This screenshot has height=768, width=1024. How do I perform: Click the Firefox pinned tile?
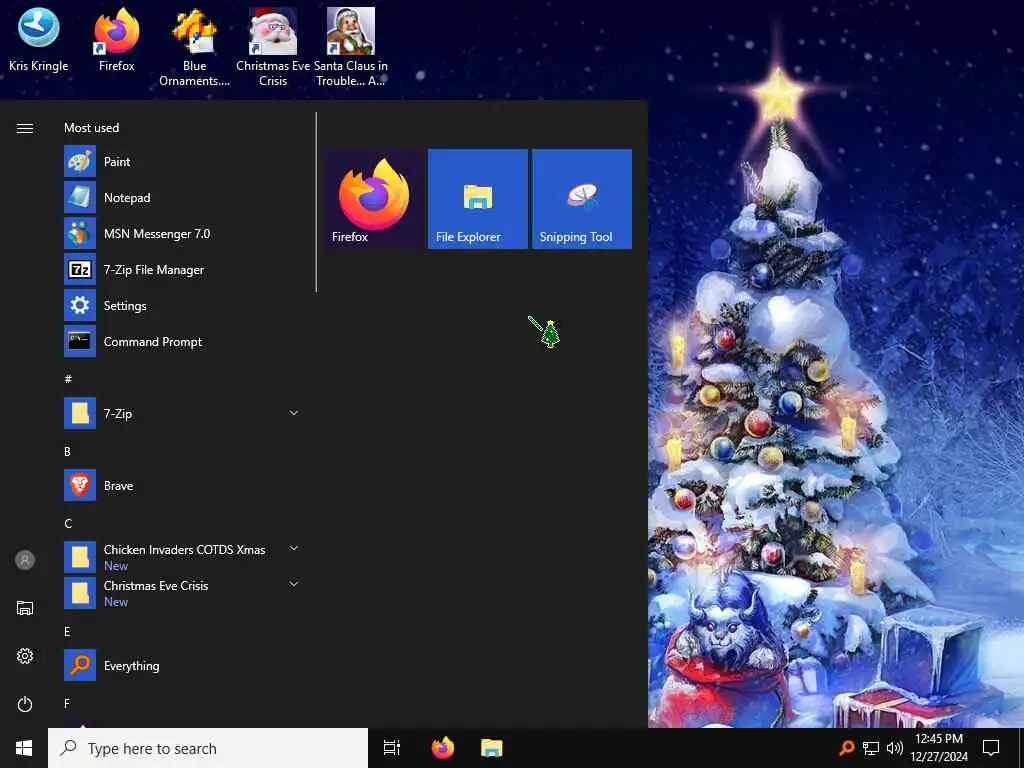pos(374,199)
